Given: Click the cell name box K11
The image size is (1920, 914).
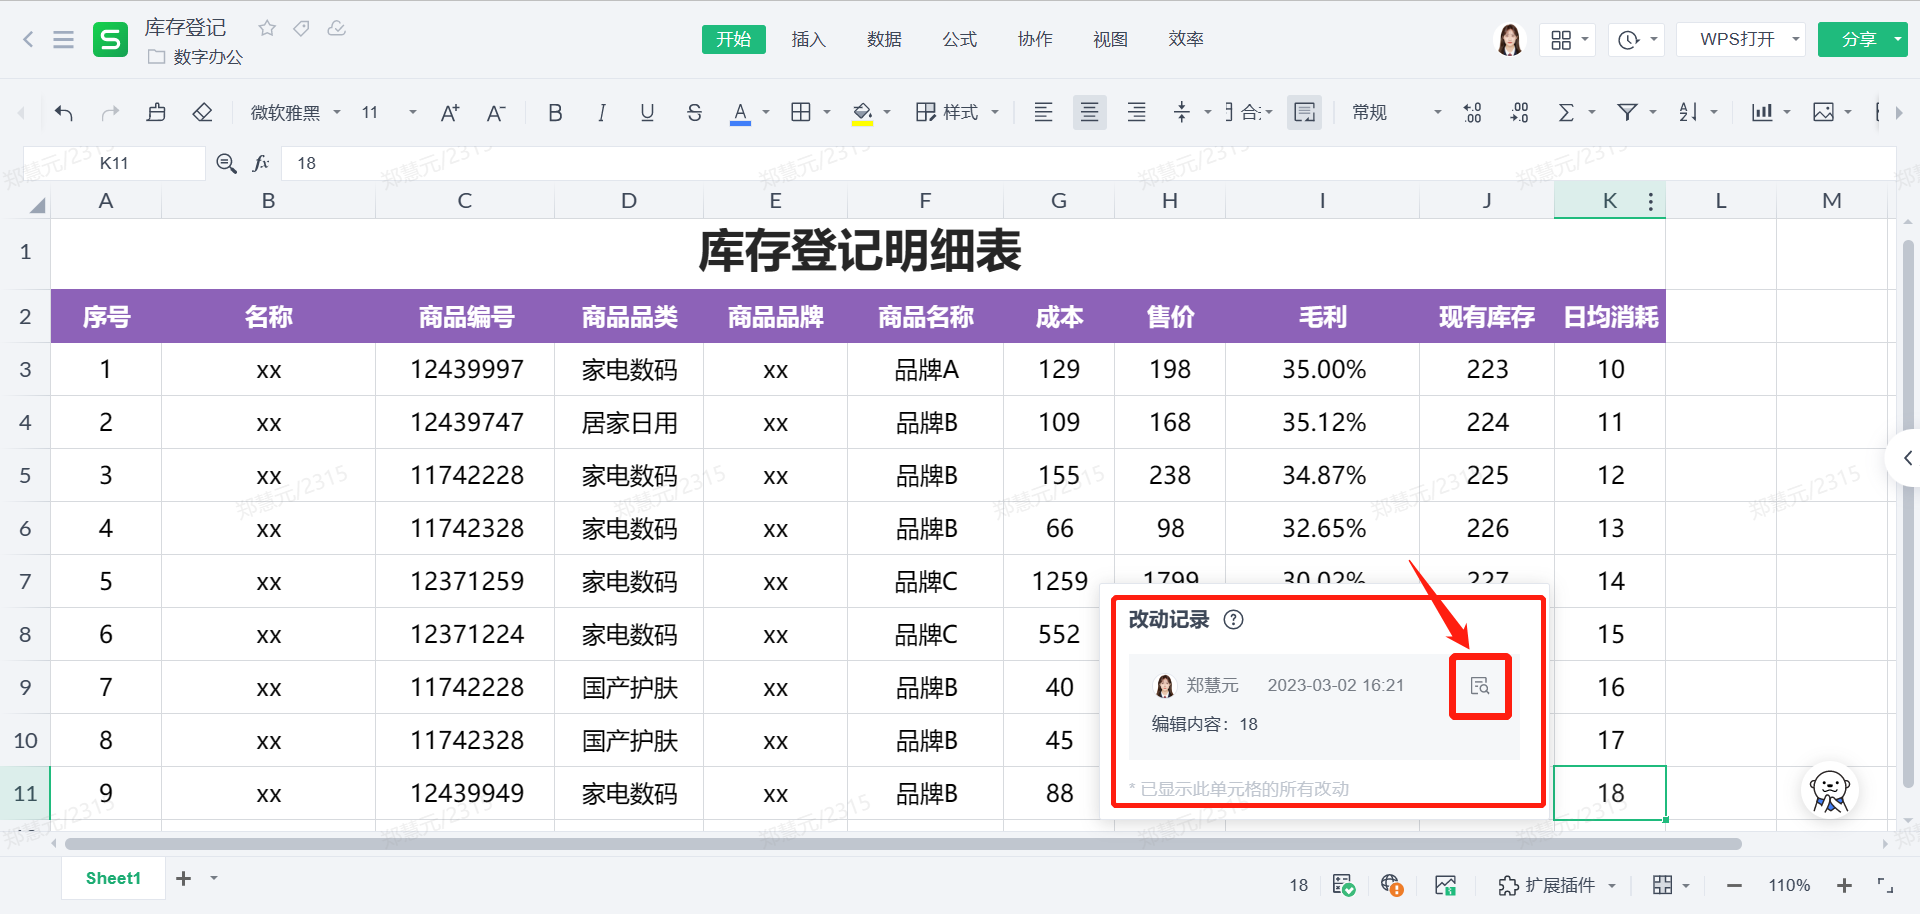Looking at the screenshot, I should 114,163.
